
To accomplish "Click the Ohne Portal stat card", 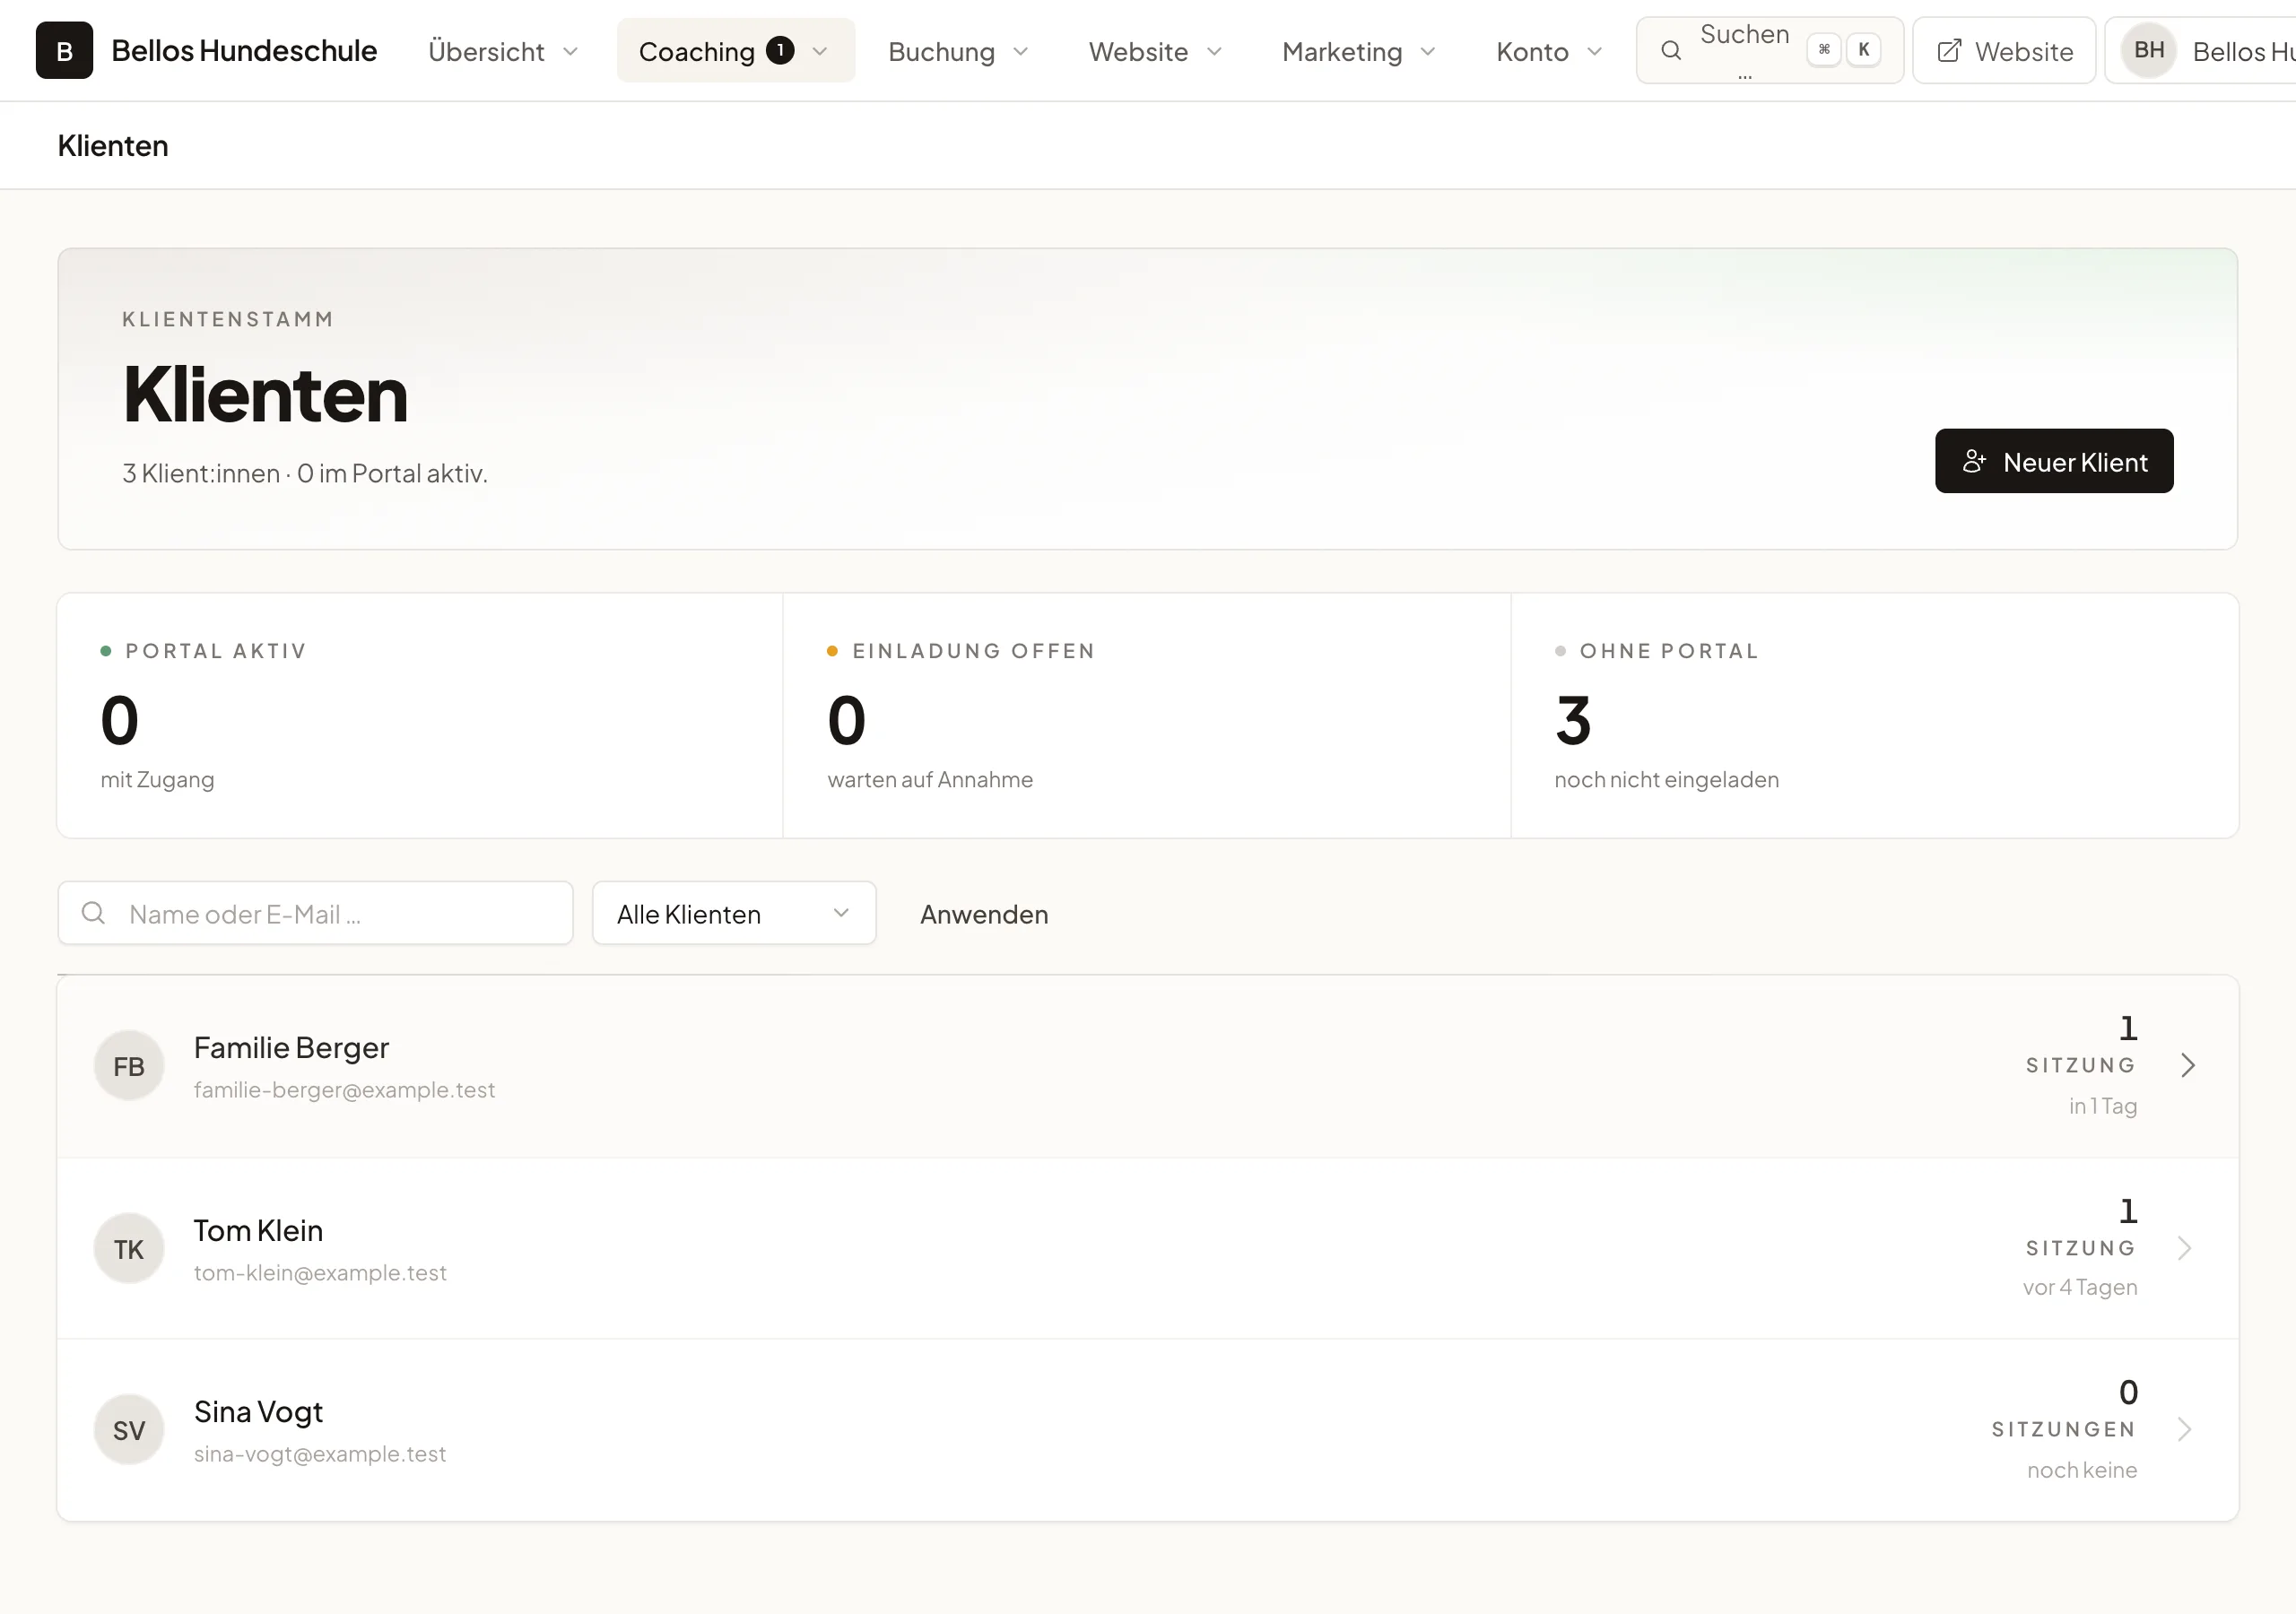I will pyautogui.click(x=1874, y=715).
